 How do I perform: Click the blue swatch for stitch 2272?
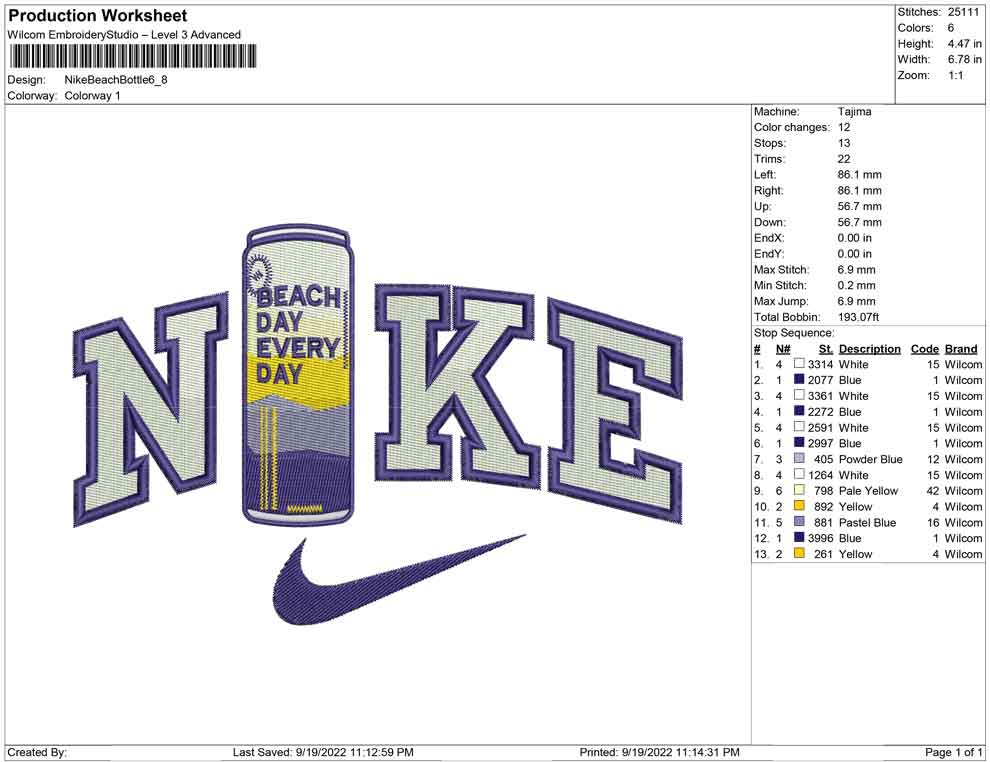click(x=799, y=411)
